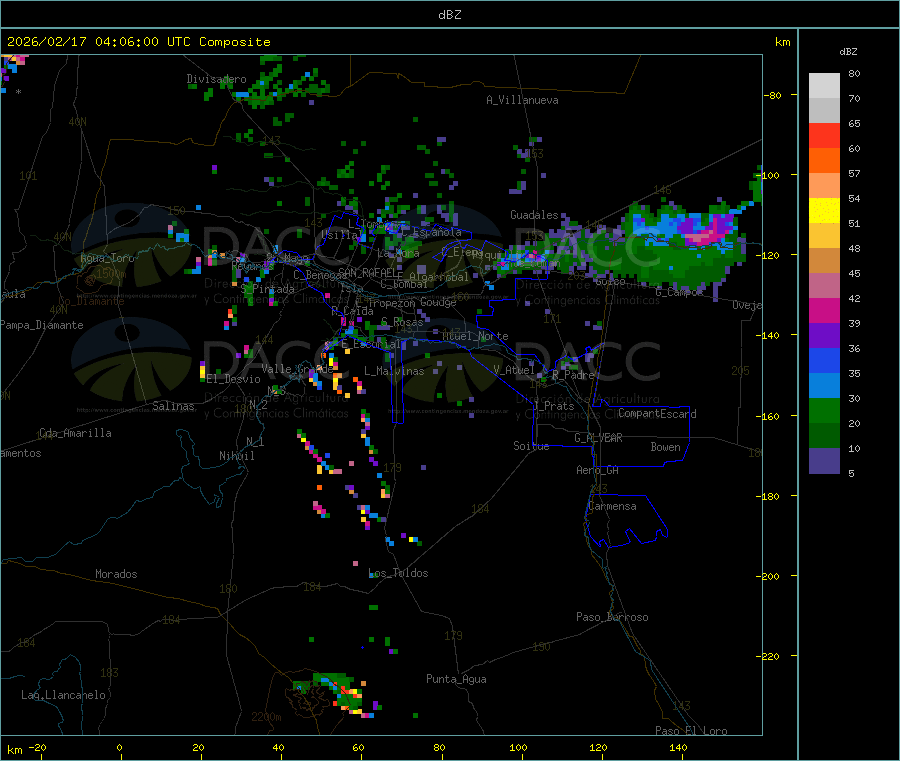Image resolution: width=900 pixels, height=761 pixels.
Task: Click the Pampa_Diamante map label
Action: (x=42, y=325)
